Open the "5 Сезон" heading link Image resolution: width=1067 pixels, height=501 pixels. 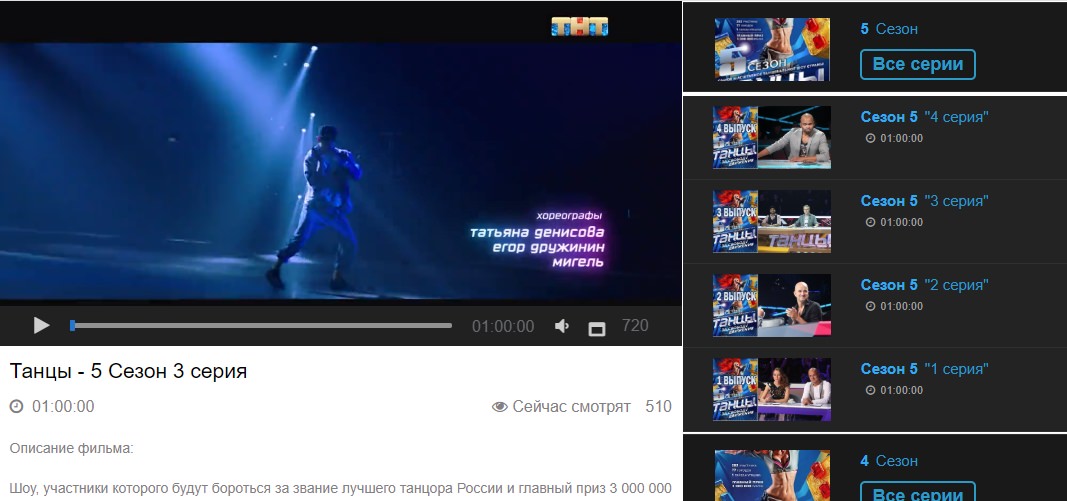[x=889, y=29]
